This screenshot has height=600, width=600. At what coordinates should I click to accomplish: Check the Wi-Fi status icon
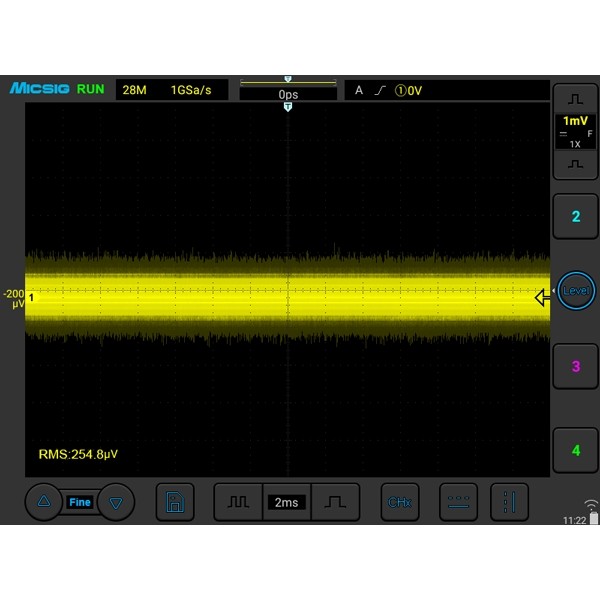tap(591, 505)
